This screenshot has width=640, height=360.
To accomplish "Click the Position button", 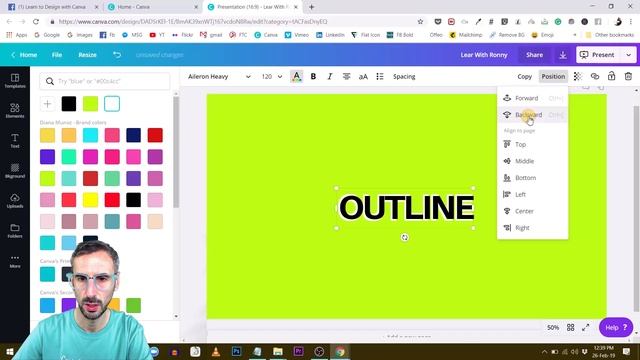I will pyautogui.click(x=553, y=76).
